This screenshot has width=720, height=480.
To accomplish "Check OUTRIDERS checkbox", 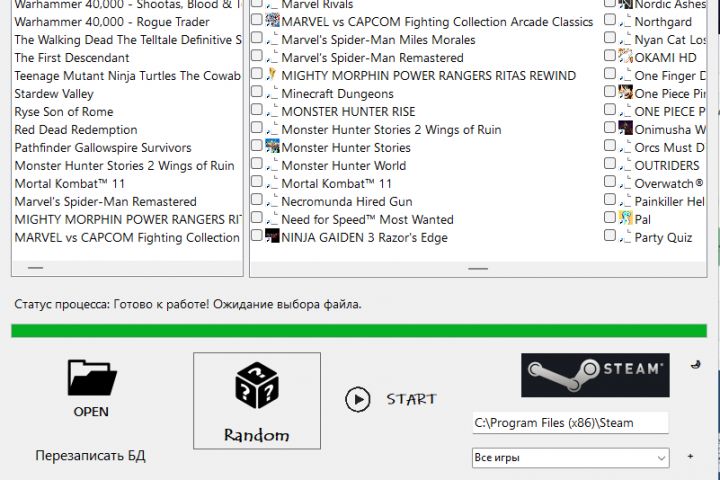I will [610, 164].
